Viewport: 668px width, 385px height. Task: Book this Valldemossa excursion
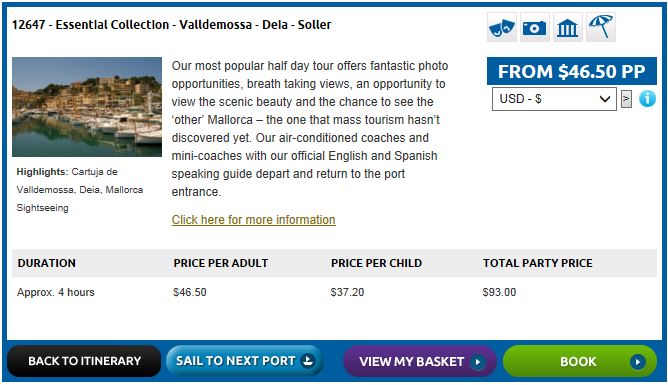[x=580, y=362]
